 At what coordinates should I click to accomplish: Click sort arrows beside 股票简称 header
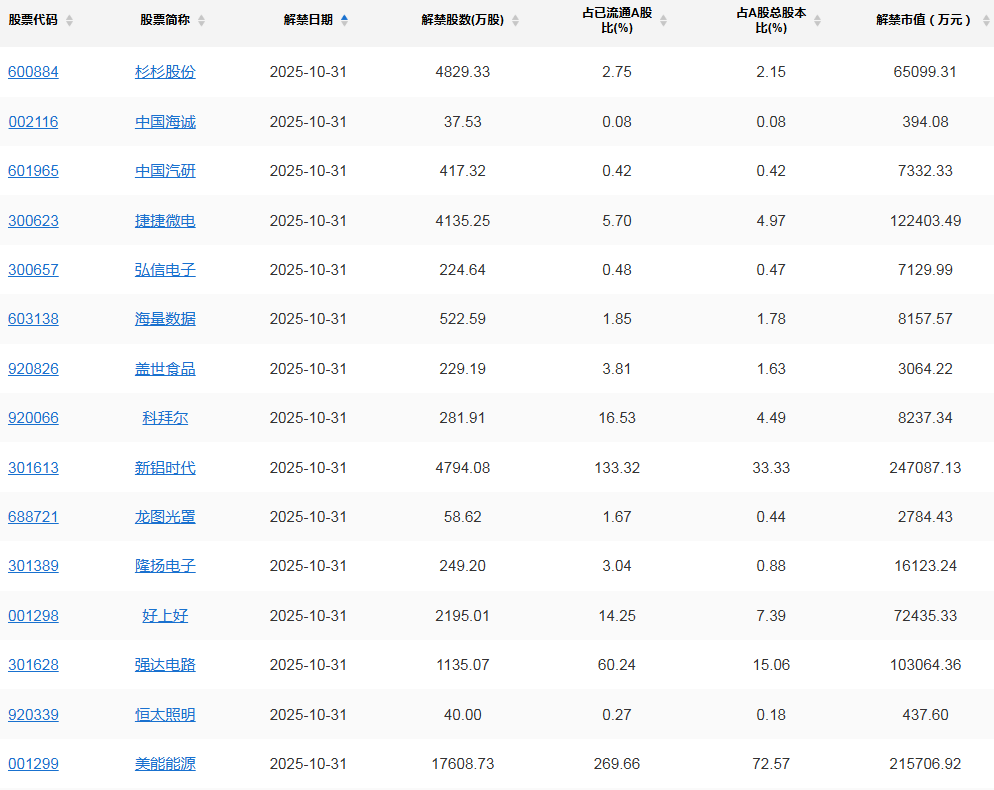[x=201, y=20]
